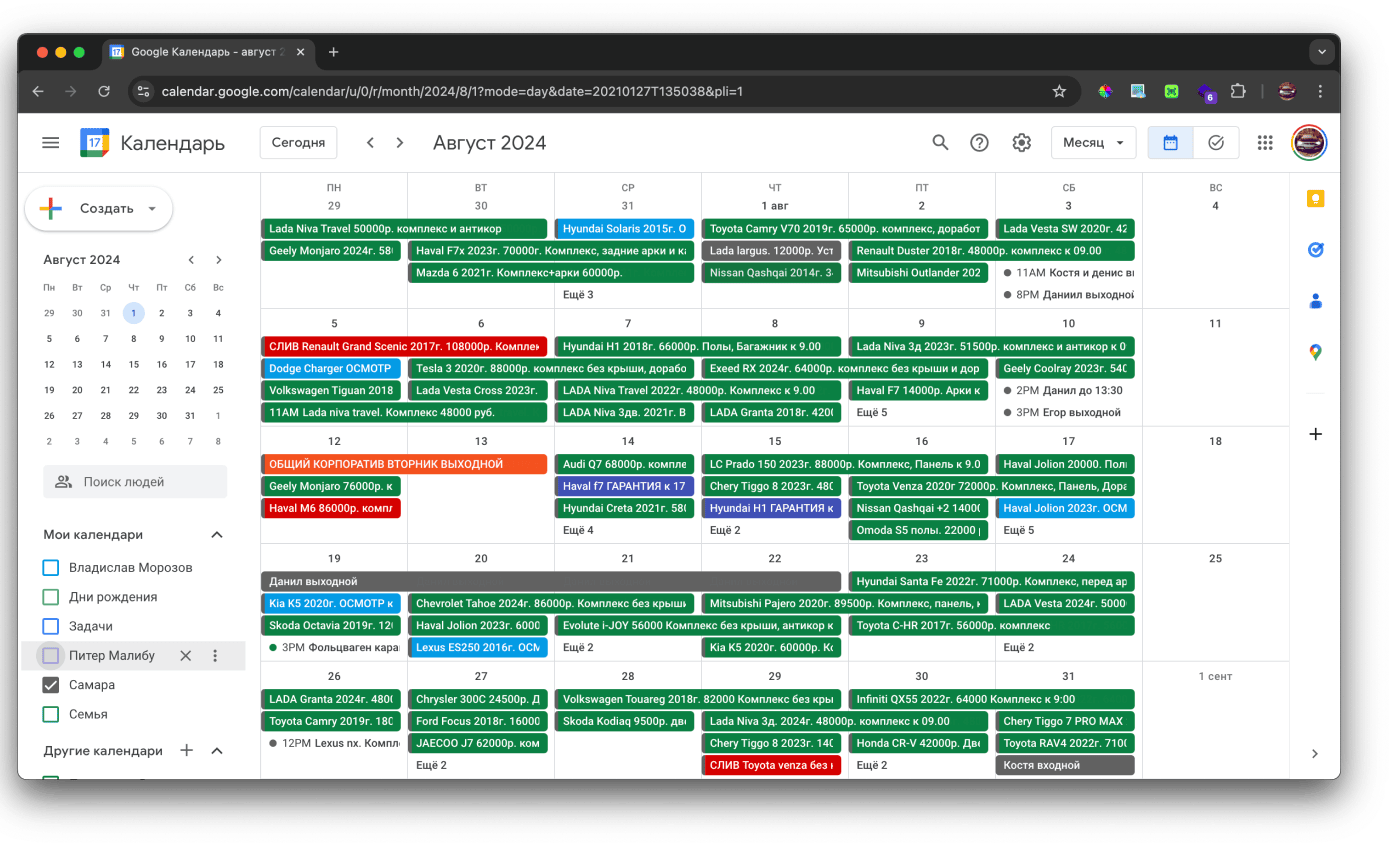Toggle Семья calendar checkbox
This screenshot has height=846, width=1392.
(51, 714)
